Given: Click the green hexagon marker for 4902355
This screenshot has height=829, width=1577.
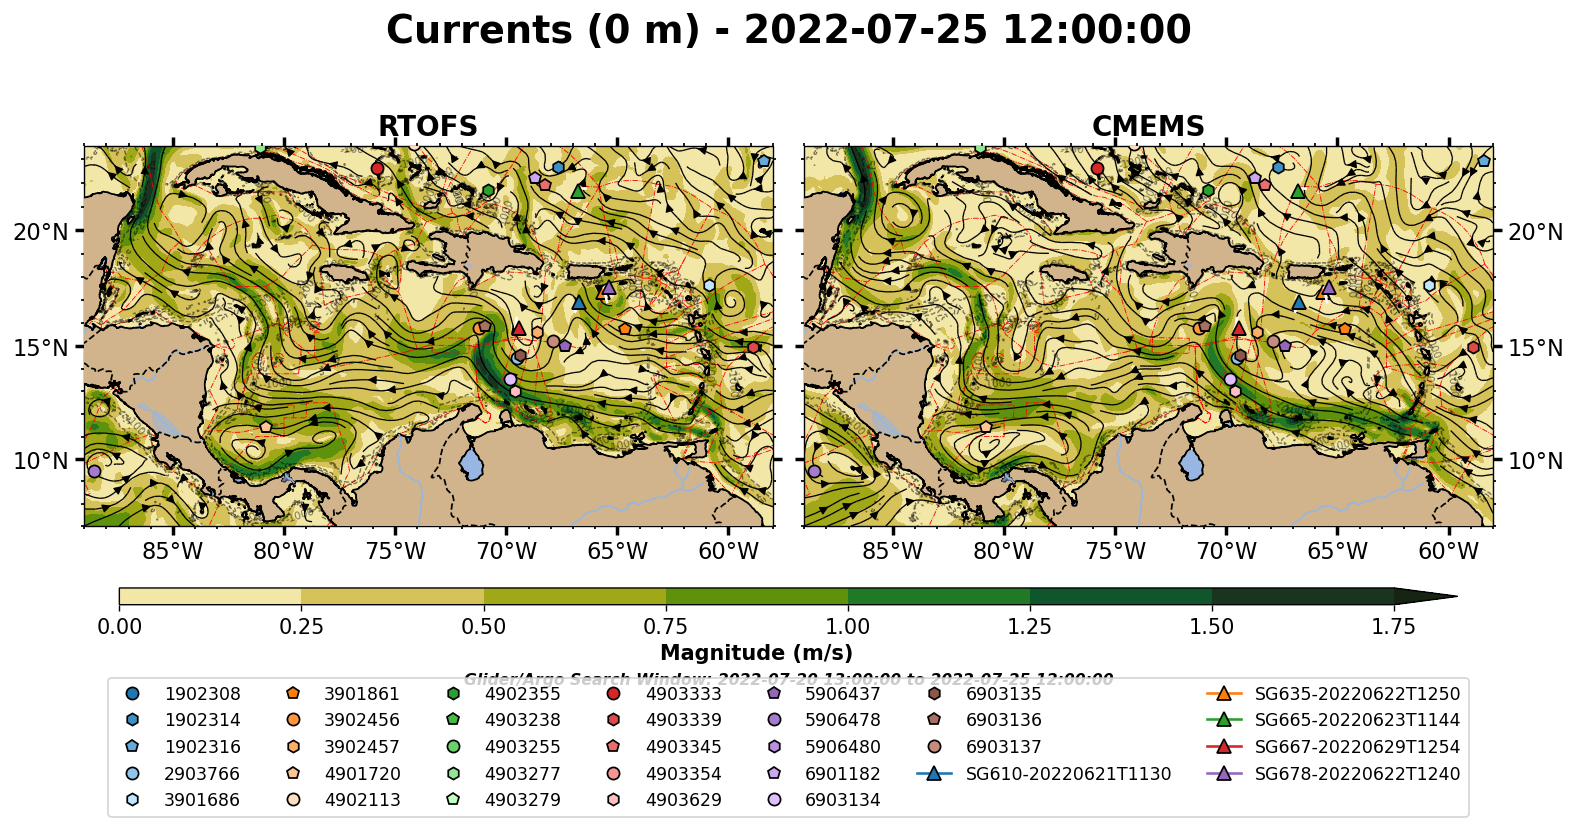Looking at the screenshot, I should pos(453,693).
